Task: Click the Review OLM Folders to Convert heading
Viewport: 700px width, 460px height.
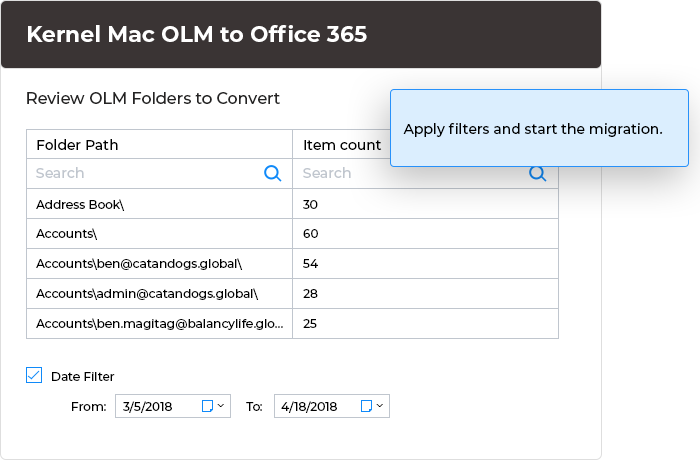Action: 153,98
